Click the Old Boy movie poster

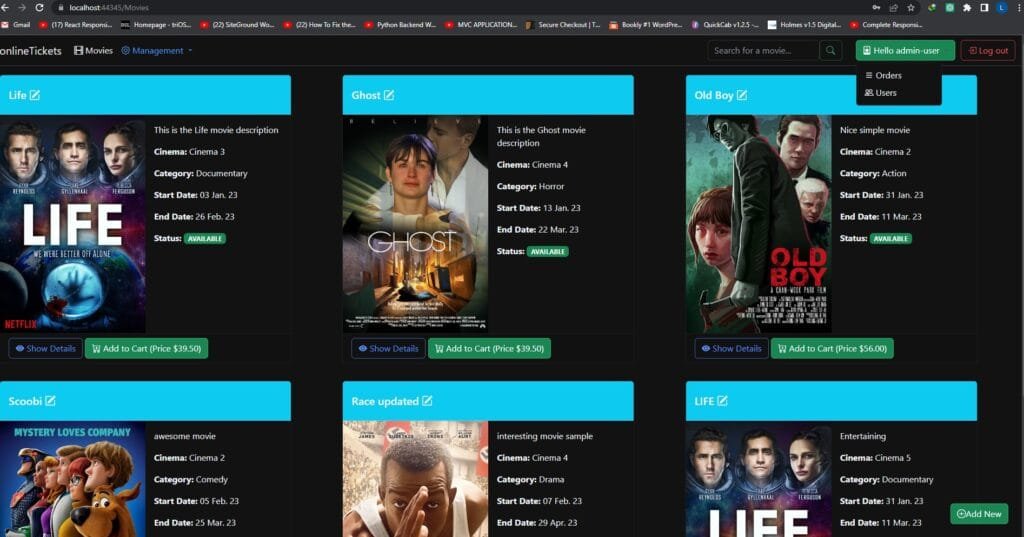point(758,224)
